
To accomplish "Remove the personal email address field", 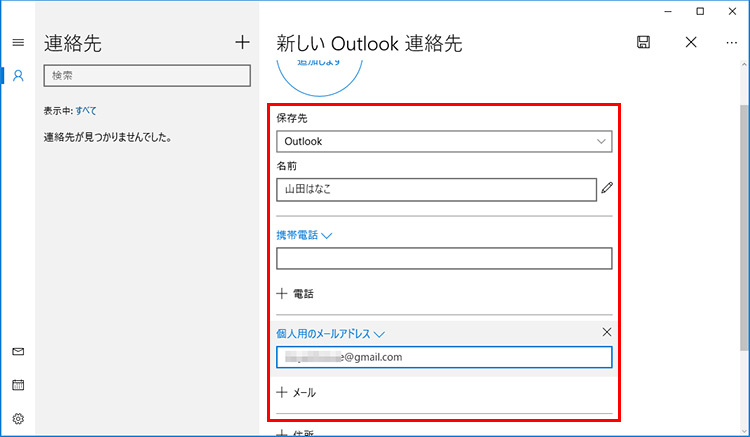I will click(x=606, y=332).
